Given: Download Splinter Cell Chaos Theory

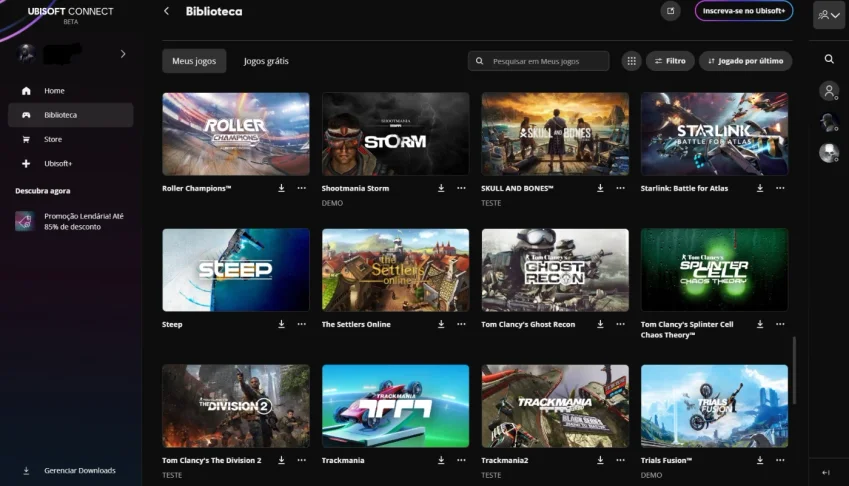Looking at the screenshot, I should 760,324.
